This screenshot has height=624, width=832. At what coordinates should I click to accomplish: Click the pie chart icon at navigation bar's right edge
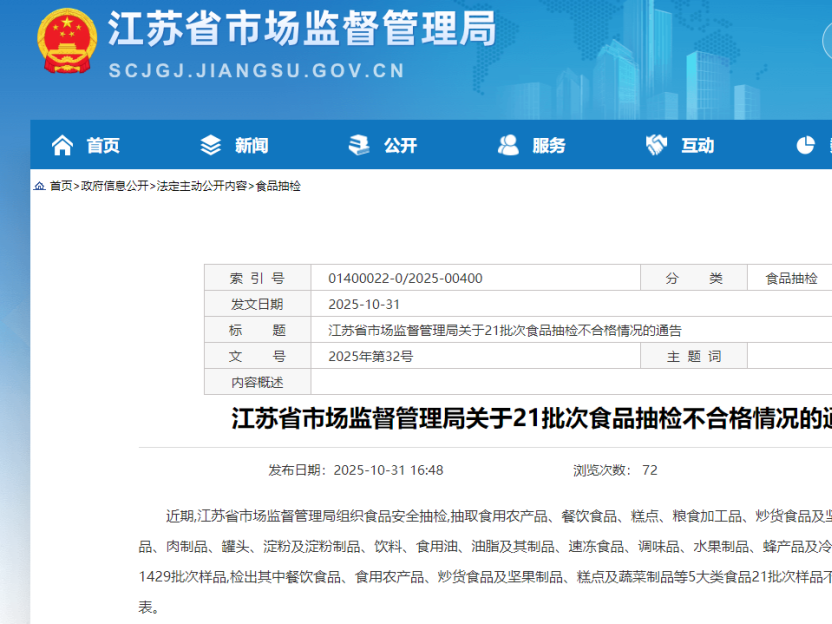click(806, 146)
